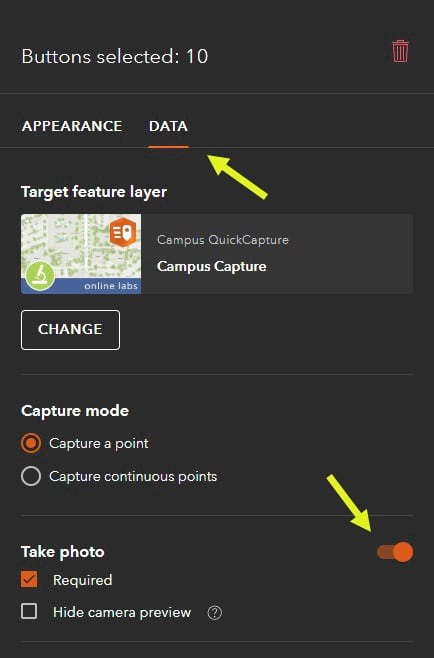Disable the Take photo toggle switch
Screen dimensions: 434x658
point(395,551)
